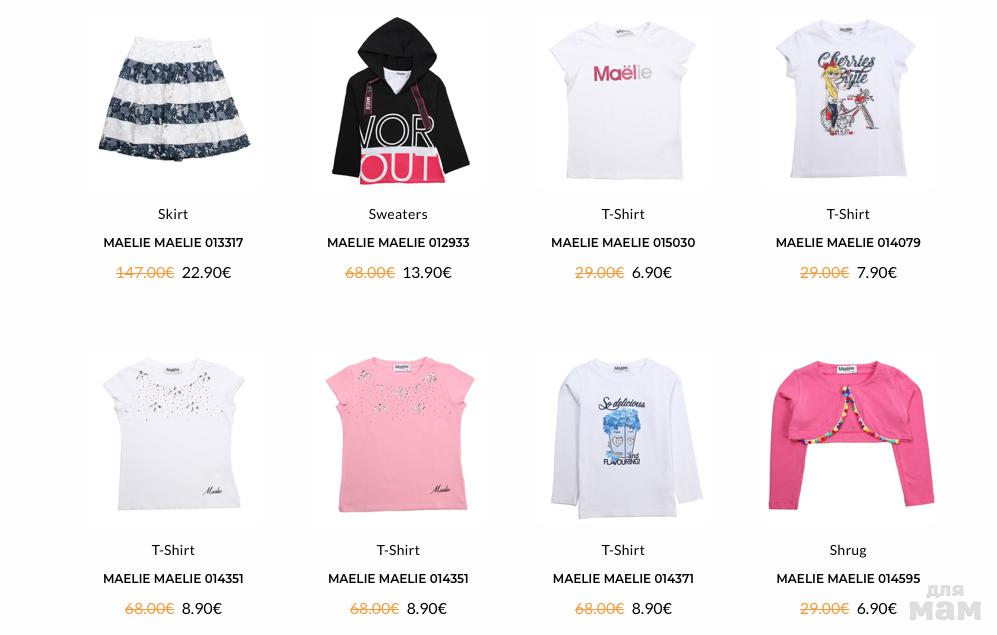Image resolution: width=997 pixels, height=635 pixels.
Task: Click the Skirt category label
Action: pos(173,214)
